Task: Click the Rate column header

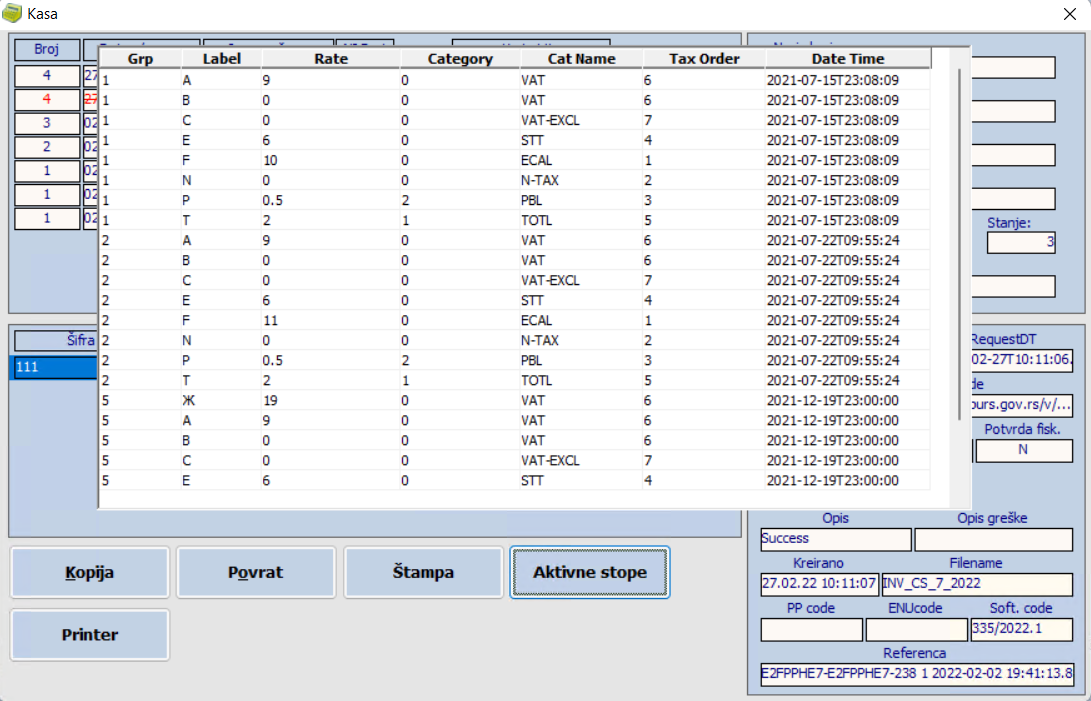Action: pyautogui.click(x=331, y=58)
